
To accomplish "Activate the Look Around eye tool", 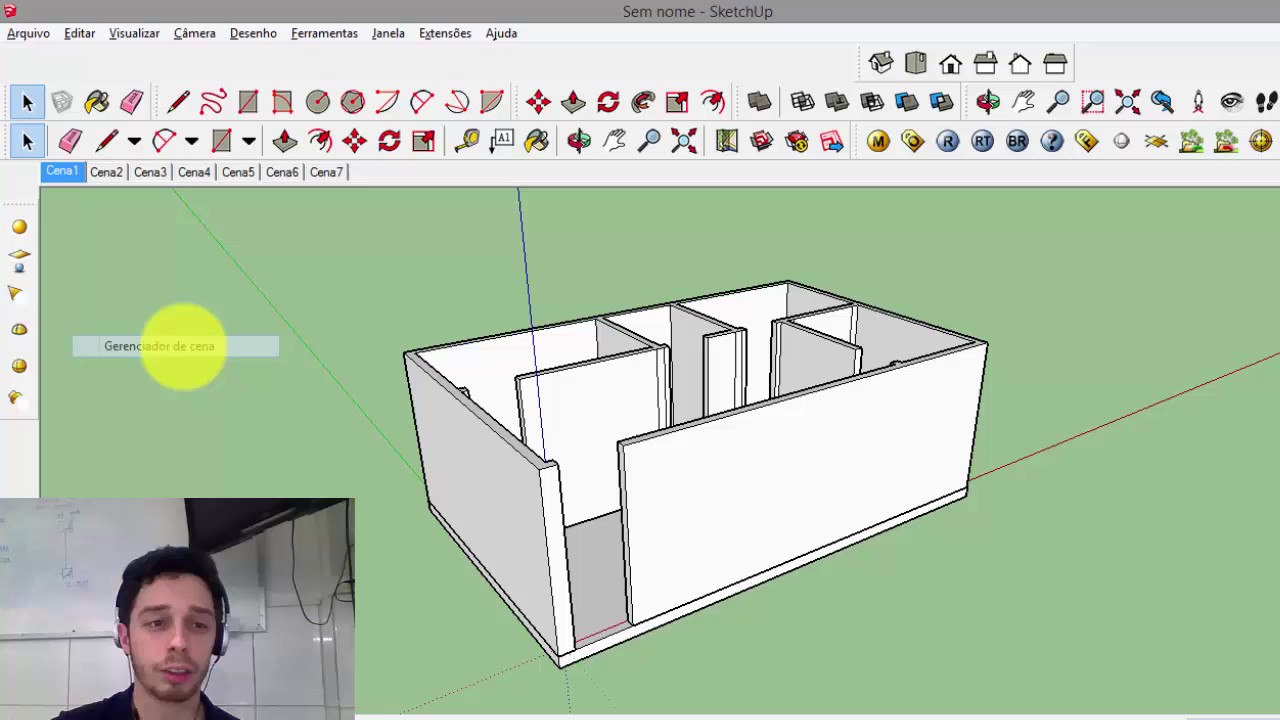I will tap(1232, 102).
